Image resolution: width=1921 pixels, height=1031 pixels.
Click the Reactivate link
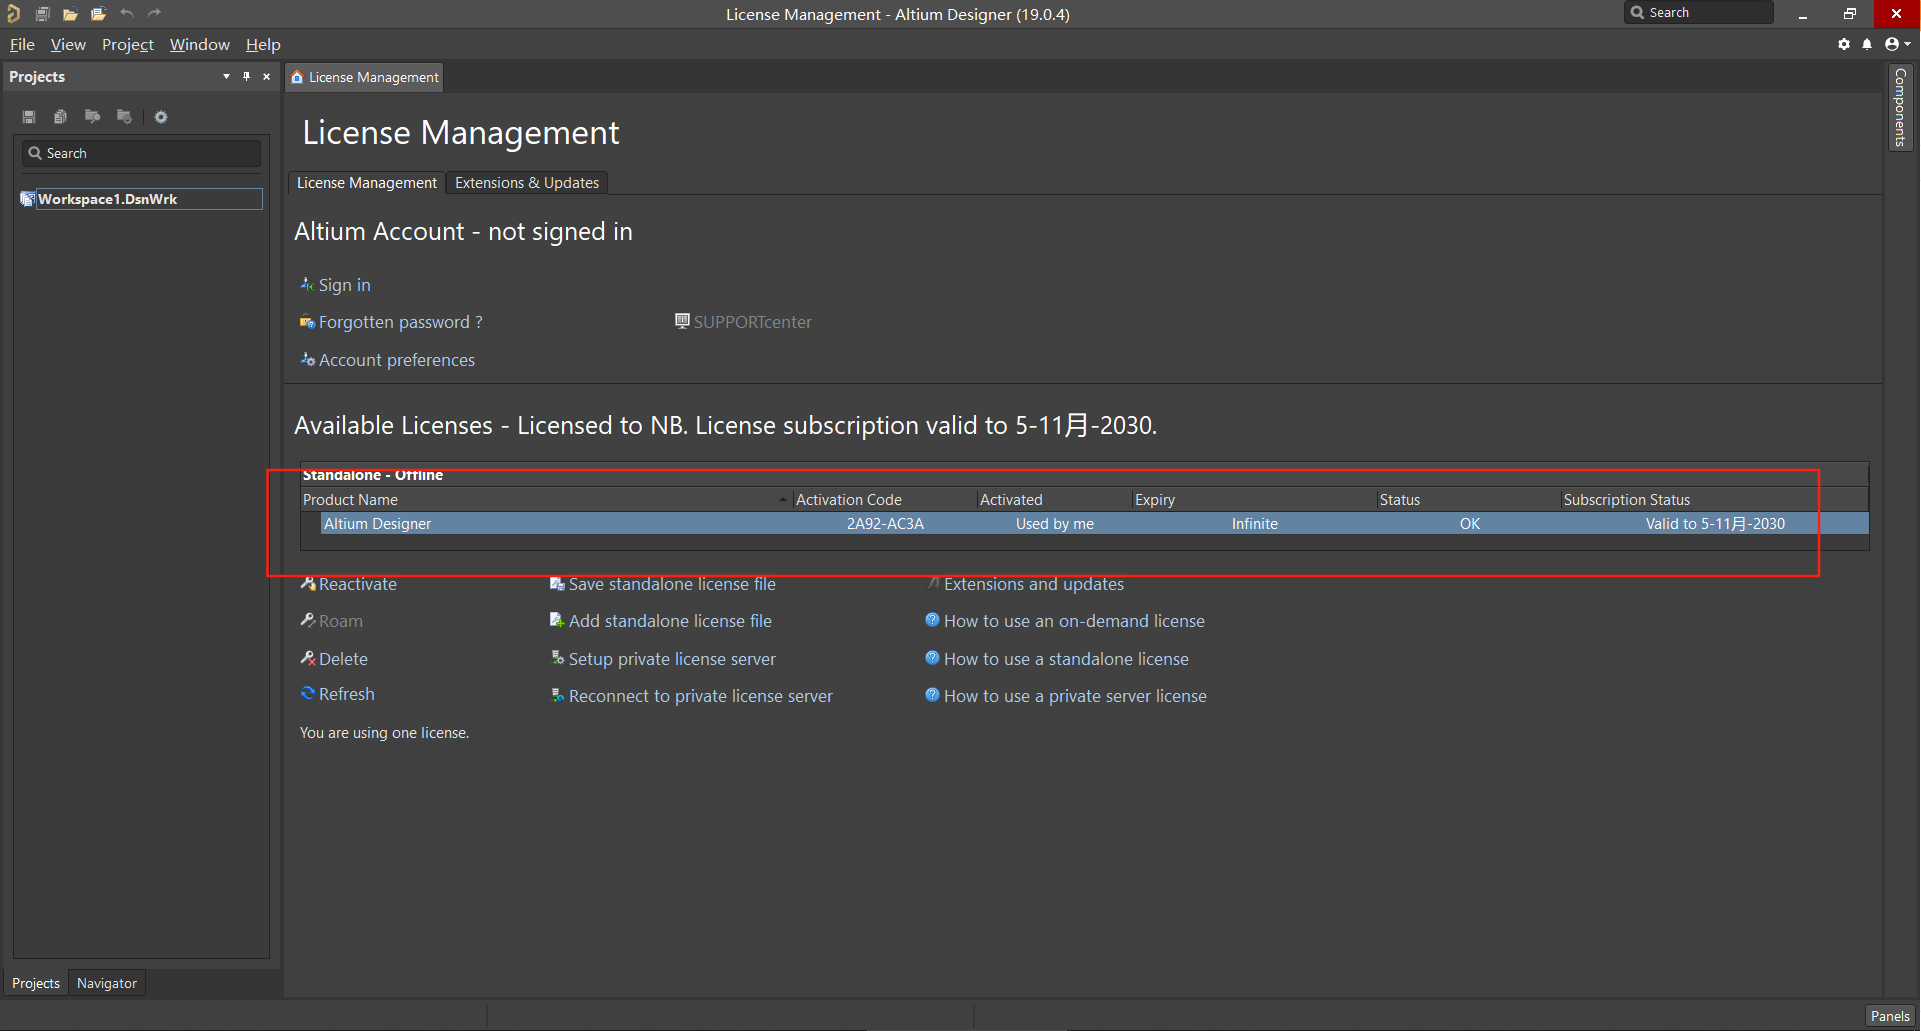(357, 584)
